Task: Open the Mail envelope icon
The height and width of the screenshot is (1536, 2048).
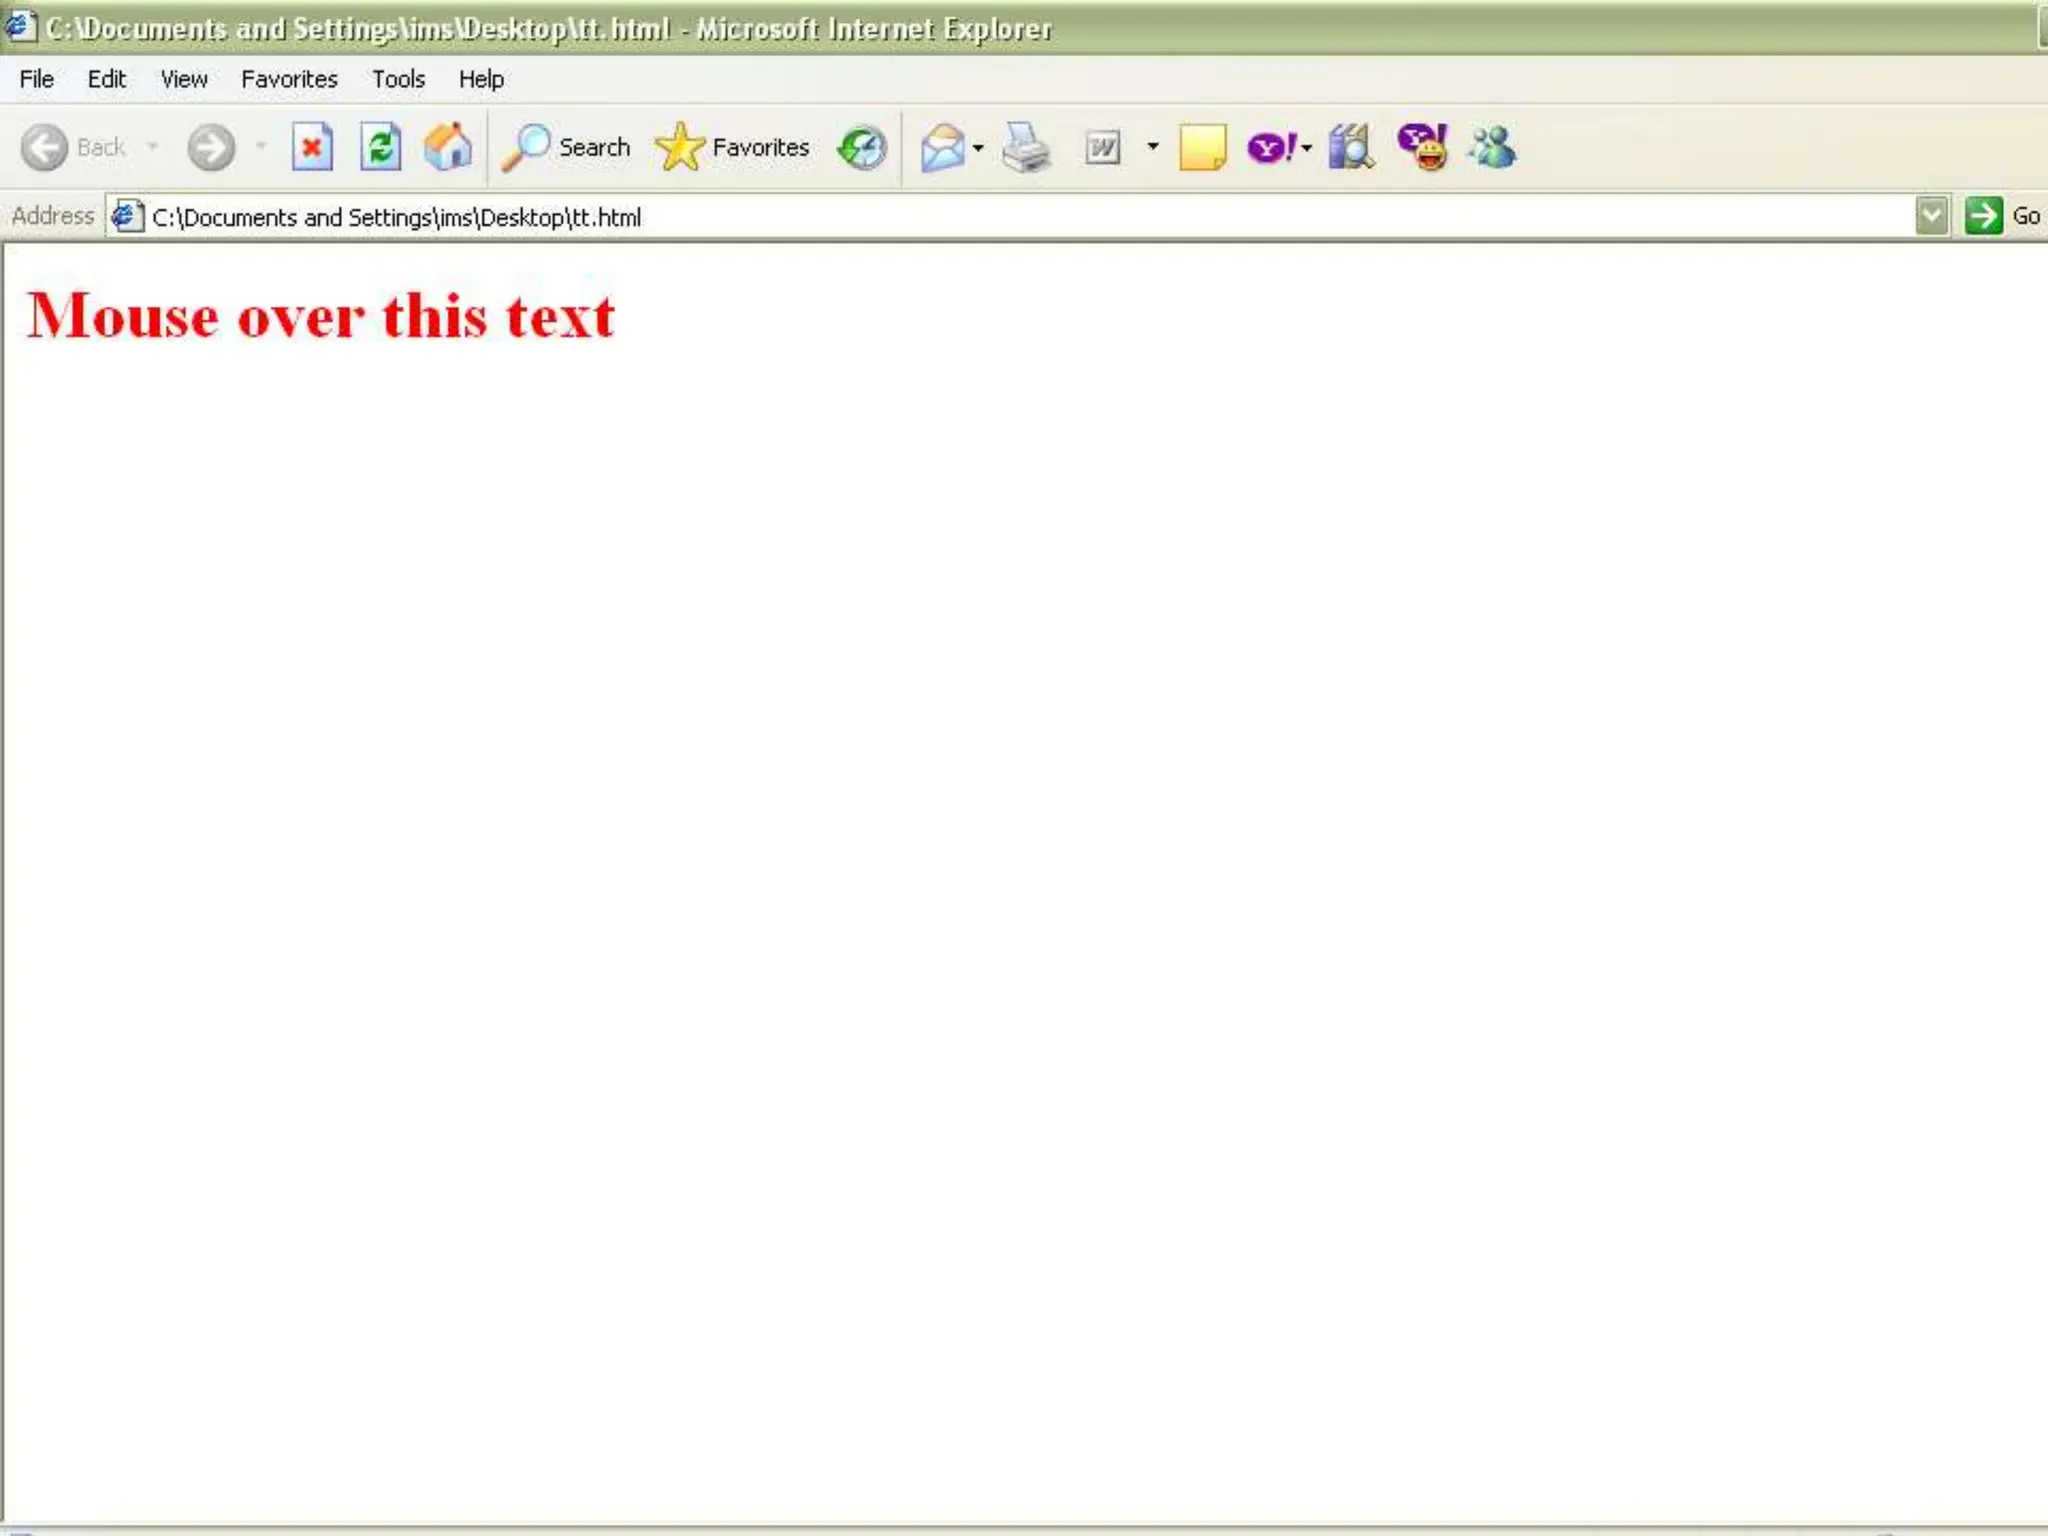Action: [x=942, y=148]
